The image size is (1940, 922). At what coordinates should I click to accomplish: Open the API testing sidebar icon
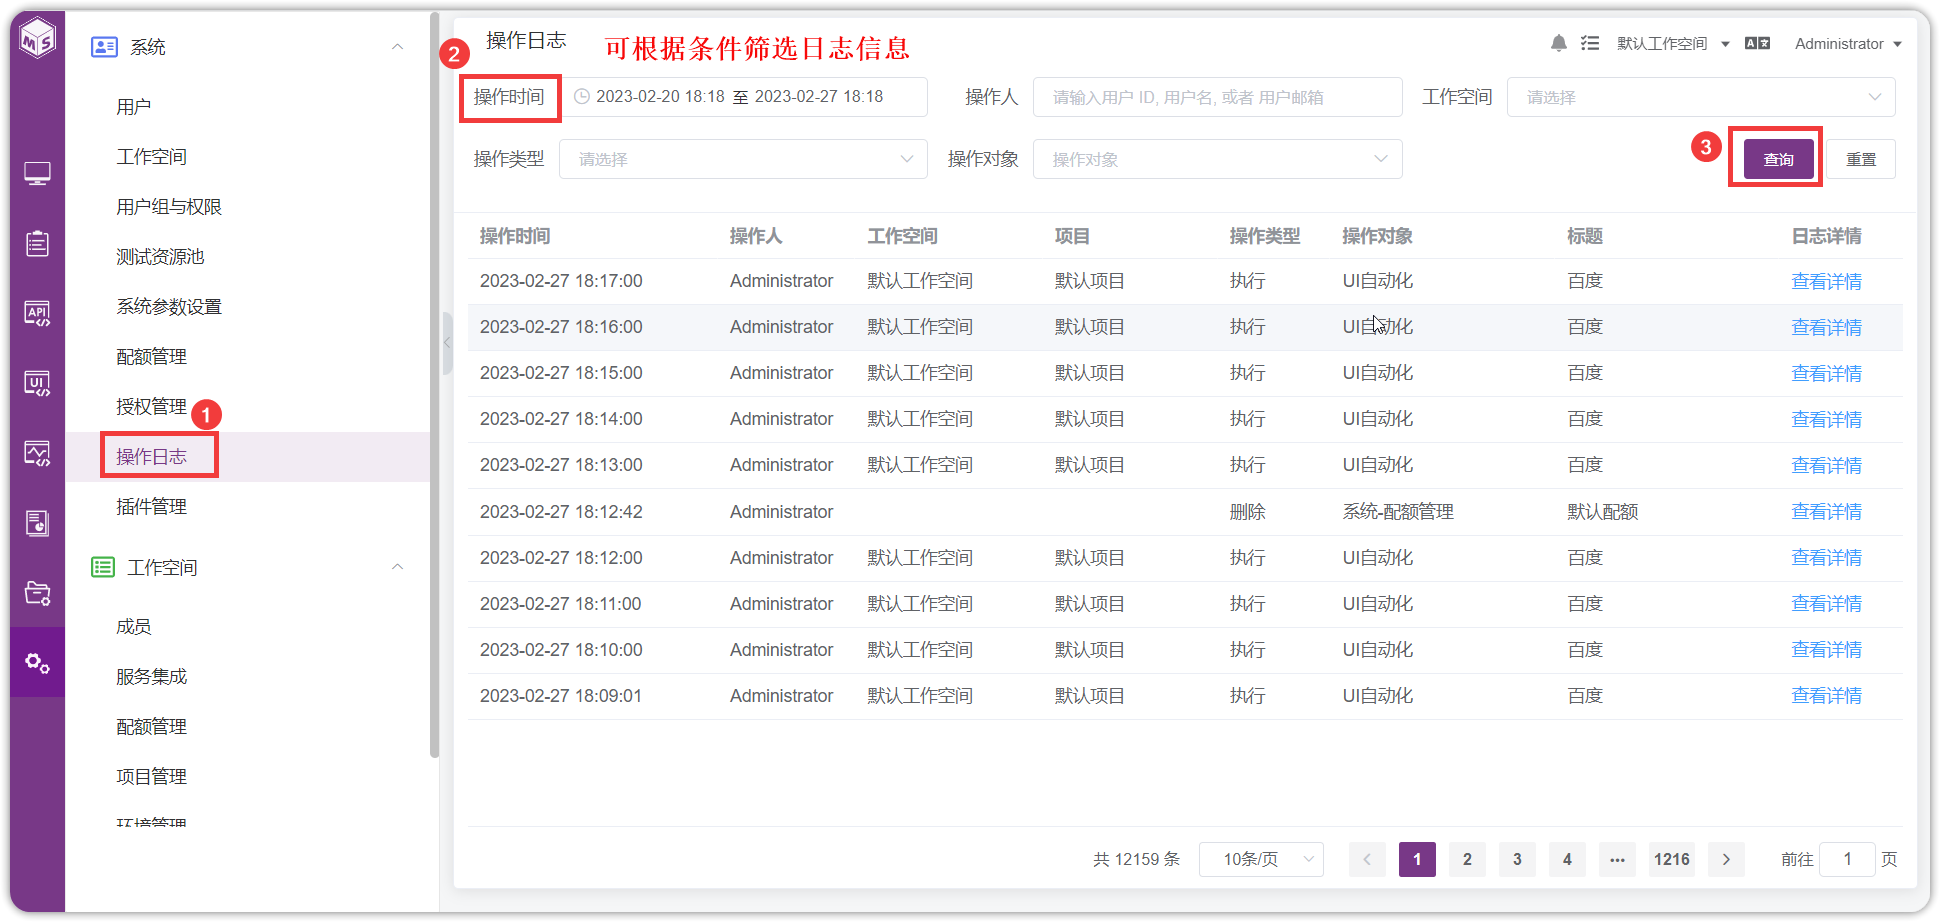coord(38,313)
